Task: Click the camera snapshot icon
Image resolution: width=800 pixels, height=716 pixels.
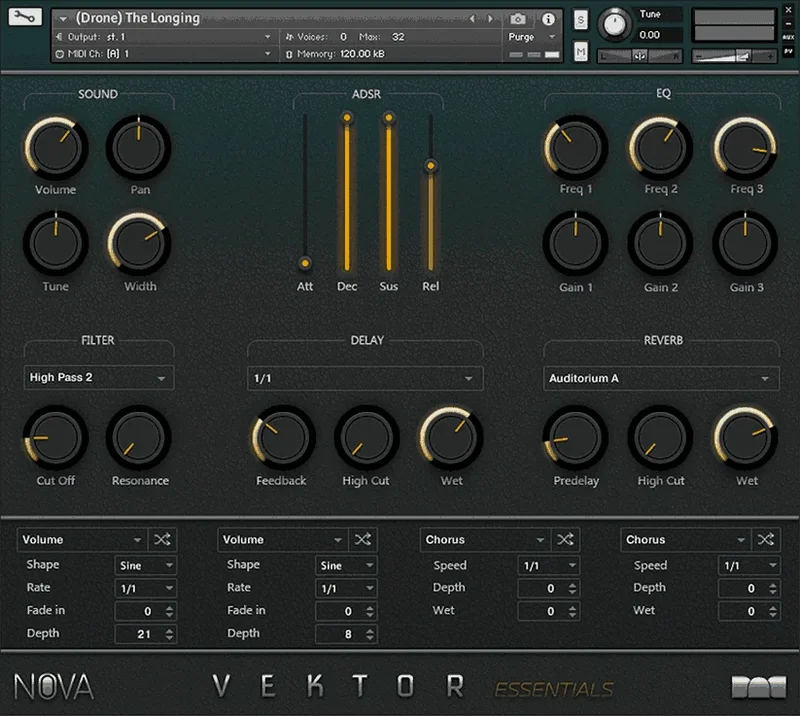Action: click(517, 19)
